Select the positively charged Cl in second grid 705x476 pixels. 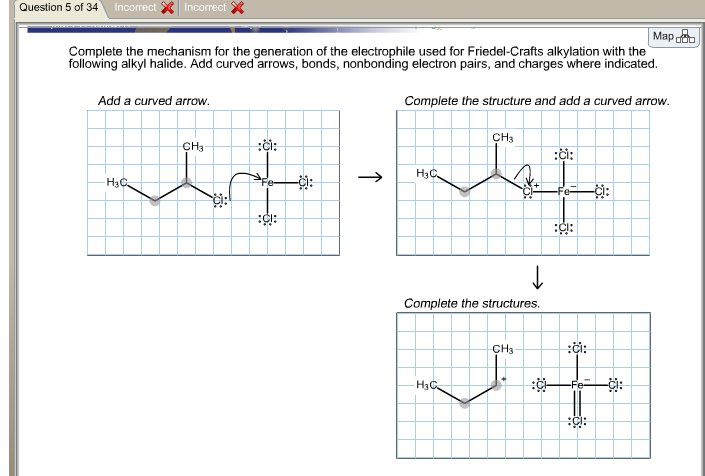tap(528, 191)
